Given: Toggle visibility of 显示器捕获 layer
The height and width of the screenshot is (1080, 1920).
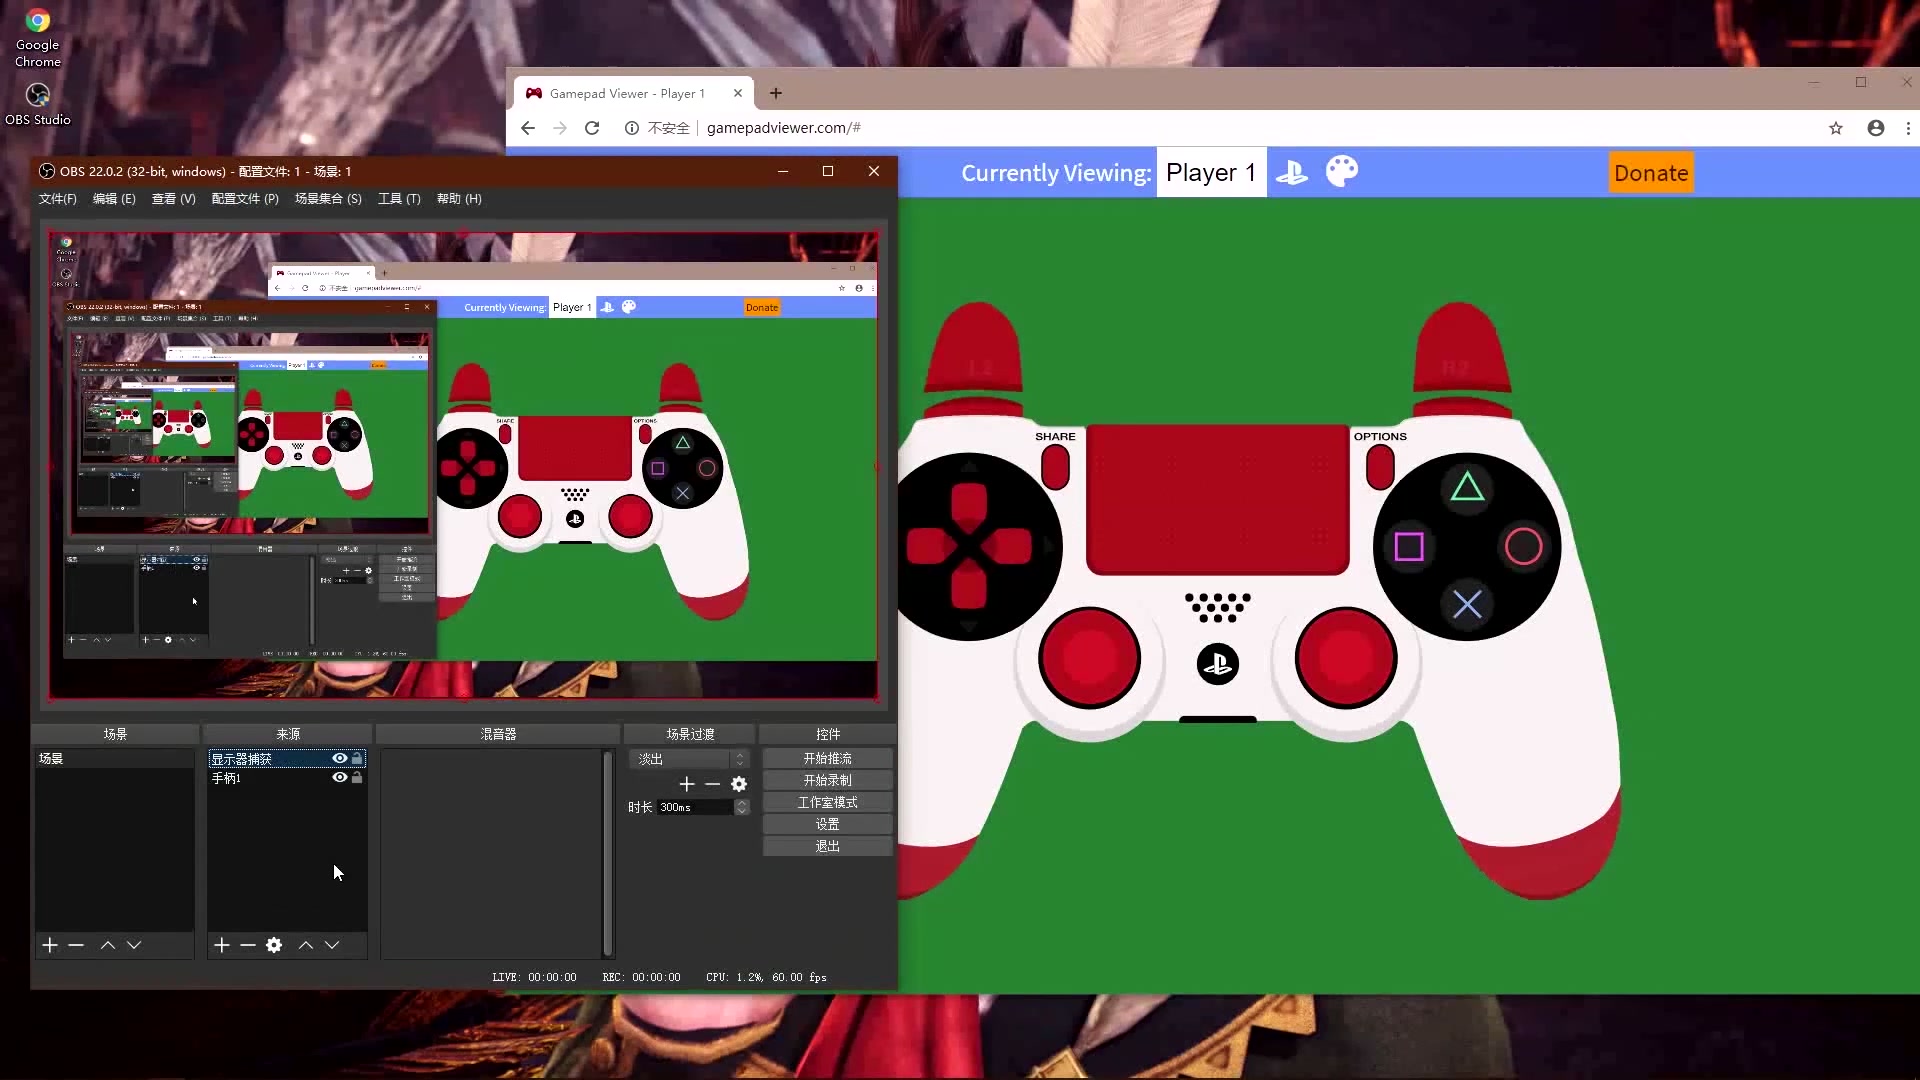Looking at the screenshot, I should (x=339, y=757).
